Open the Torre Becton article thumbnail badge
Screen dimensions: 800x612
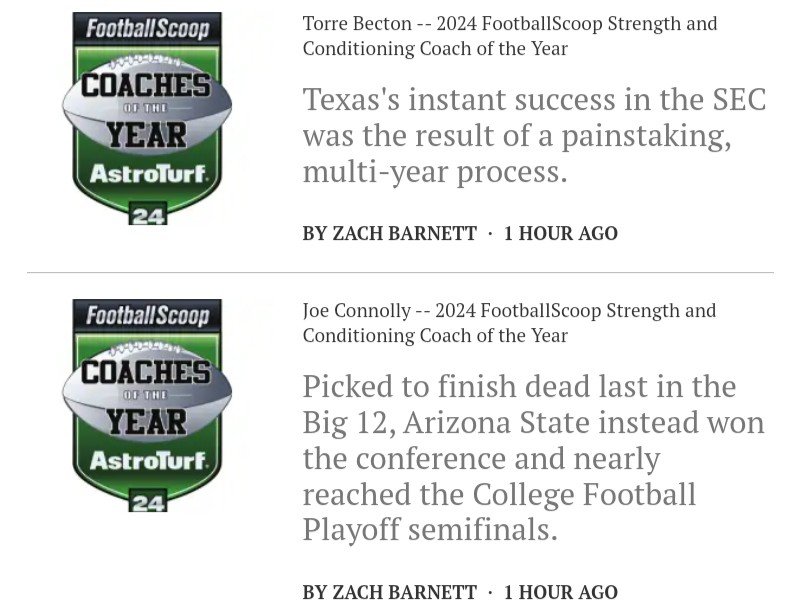click(x=147, y=118)
